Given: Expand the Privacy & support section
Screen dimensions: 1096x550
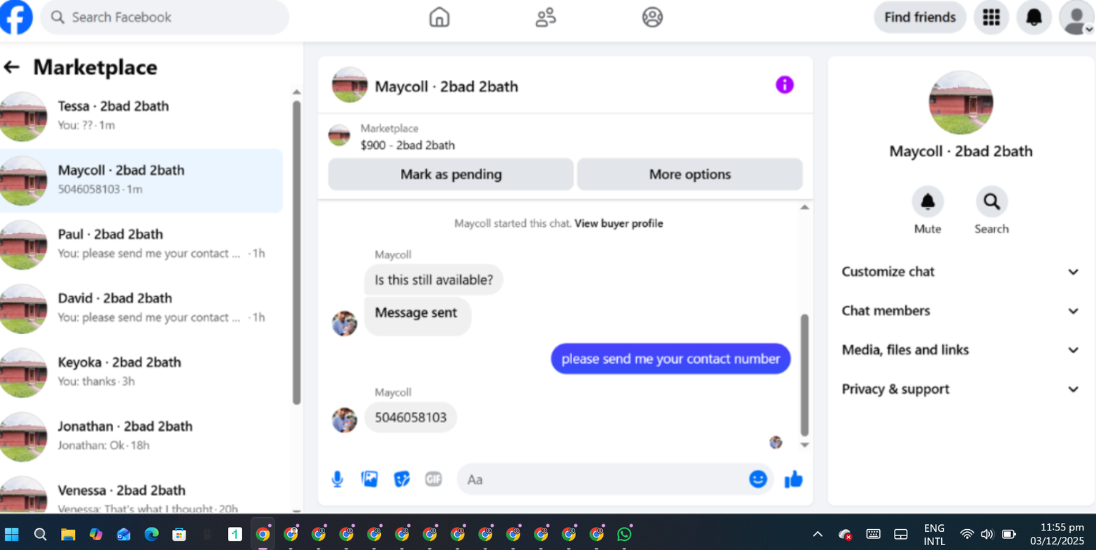Looking at the screenshot, I should point(960,389).
